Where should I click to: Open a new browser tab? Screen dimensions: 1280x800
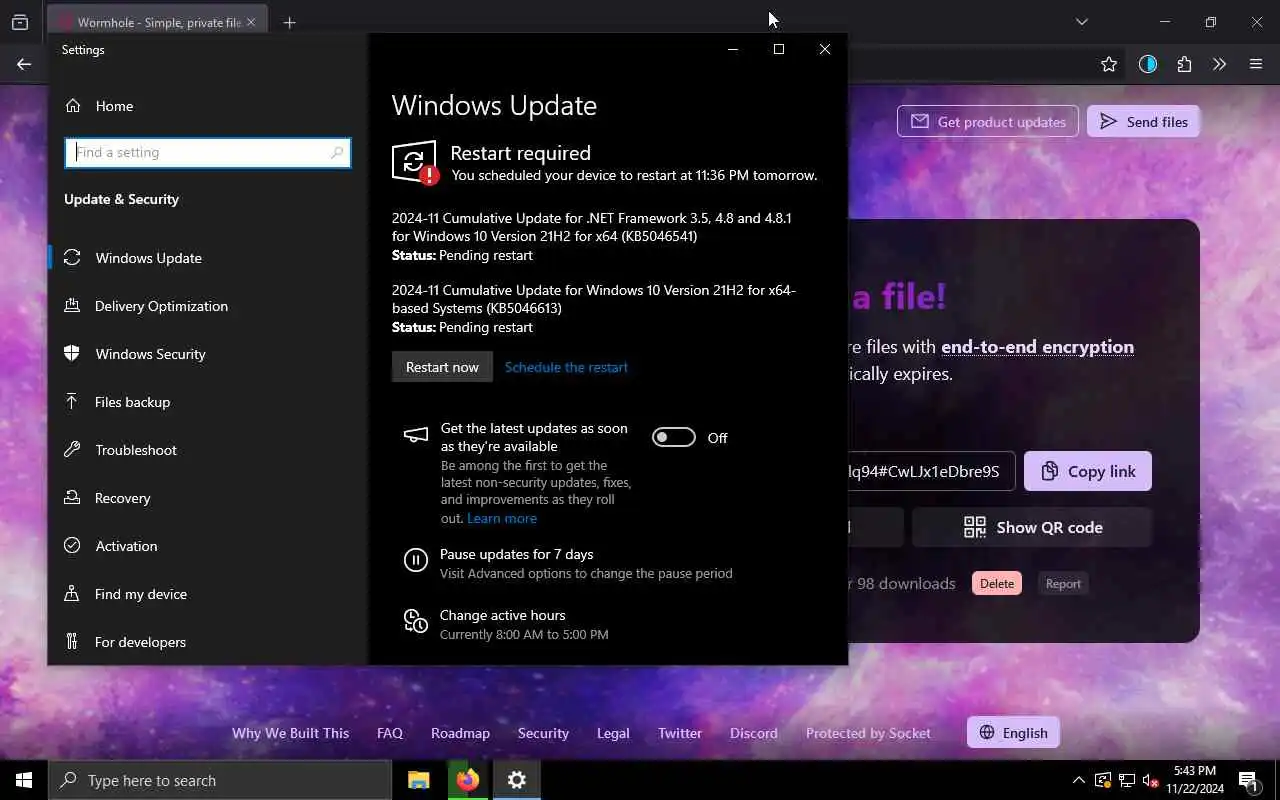point(289,22)
